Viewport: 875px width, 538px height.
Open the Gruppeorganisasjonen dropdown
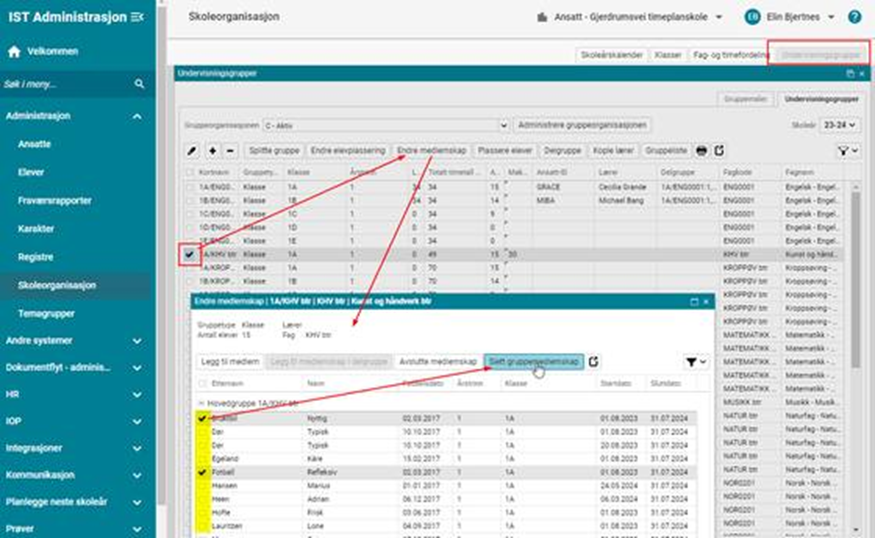point(385,126)
